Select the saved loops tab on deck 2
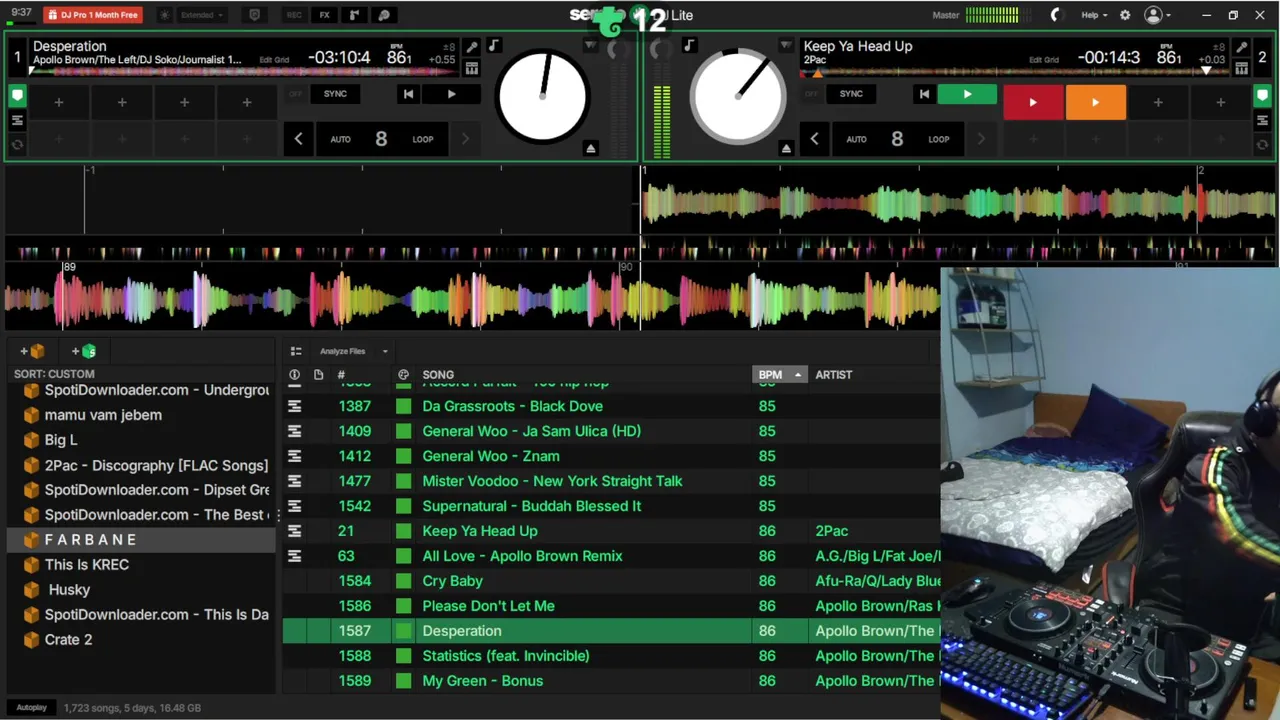This screenshot has width=1280, height=720. (x=1262, y=121)
